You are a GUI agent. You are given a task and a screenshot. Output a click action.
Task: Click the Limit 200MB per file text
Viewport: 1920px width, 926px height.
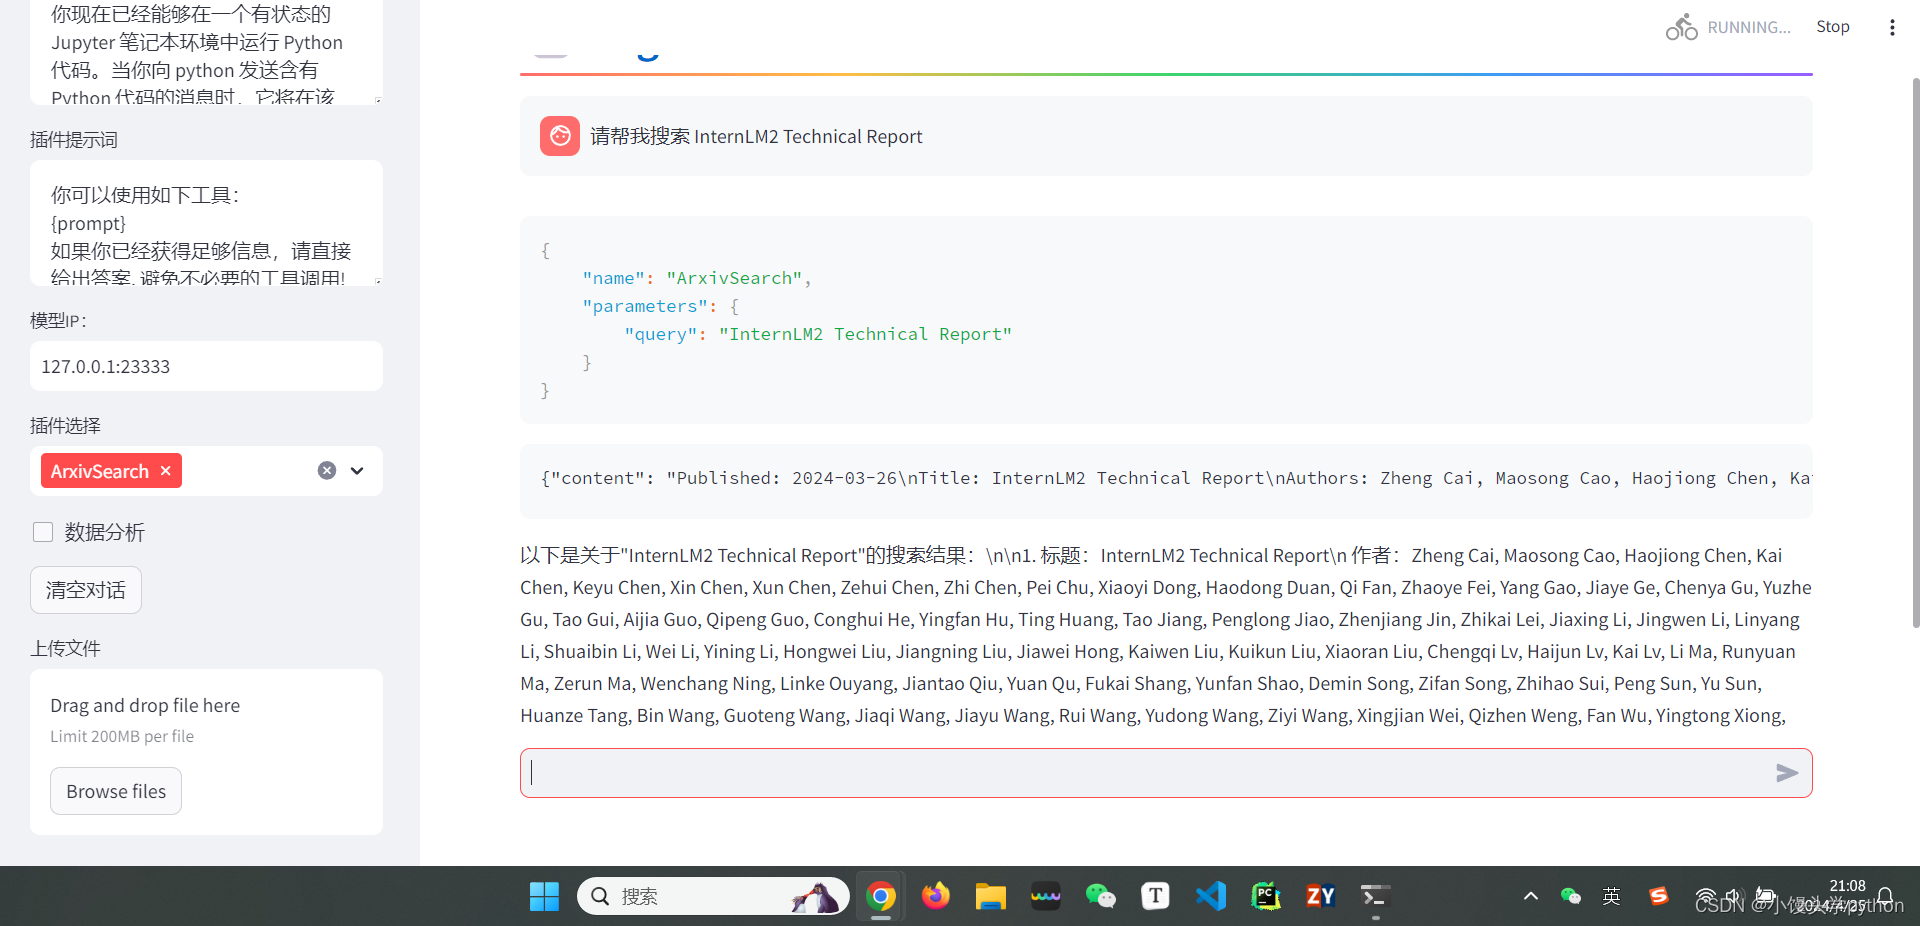coord(122,736)
